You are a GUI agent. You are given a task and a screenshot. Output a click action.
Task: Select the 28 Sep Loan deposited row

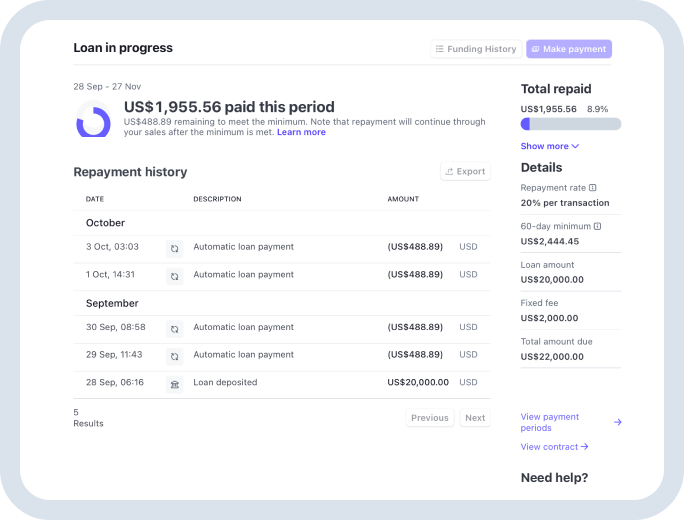pyautogui.click(x=281, y=382)
